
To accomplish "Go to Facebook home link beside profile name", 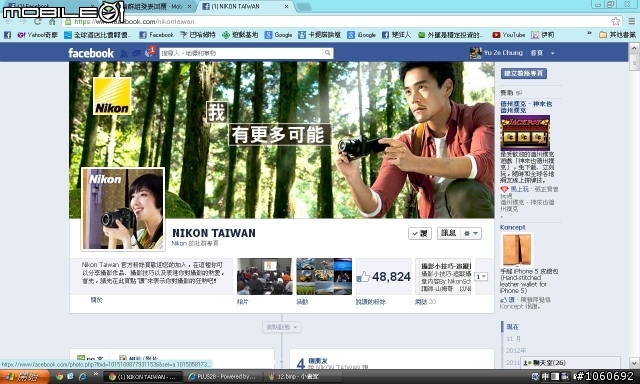I will (536, 53).
